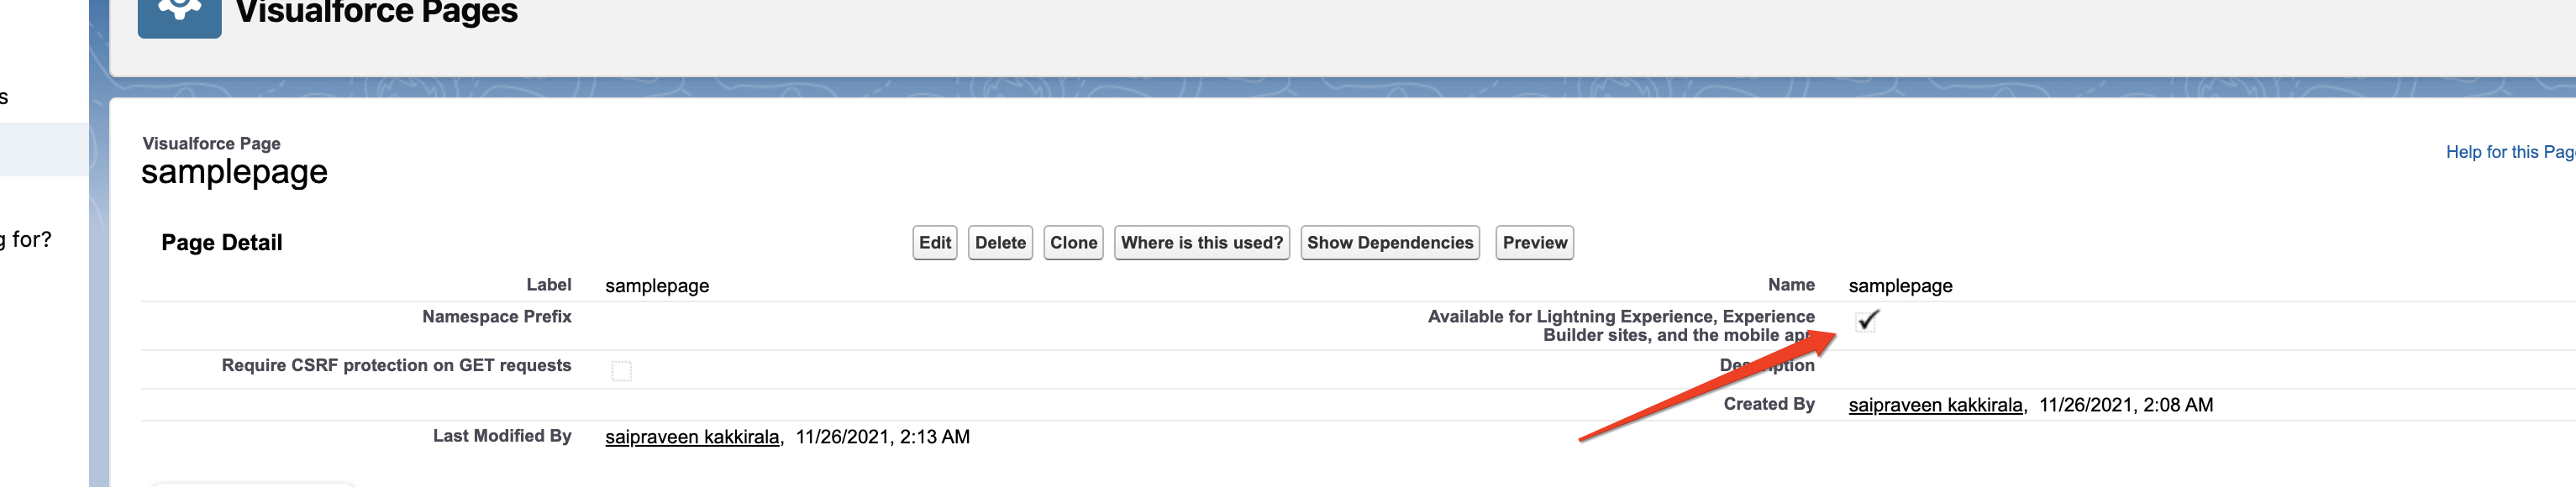Click the Edit button
This screenshot has width=2576, height=487.
(x=934, y=243)
